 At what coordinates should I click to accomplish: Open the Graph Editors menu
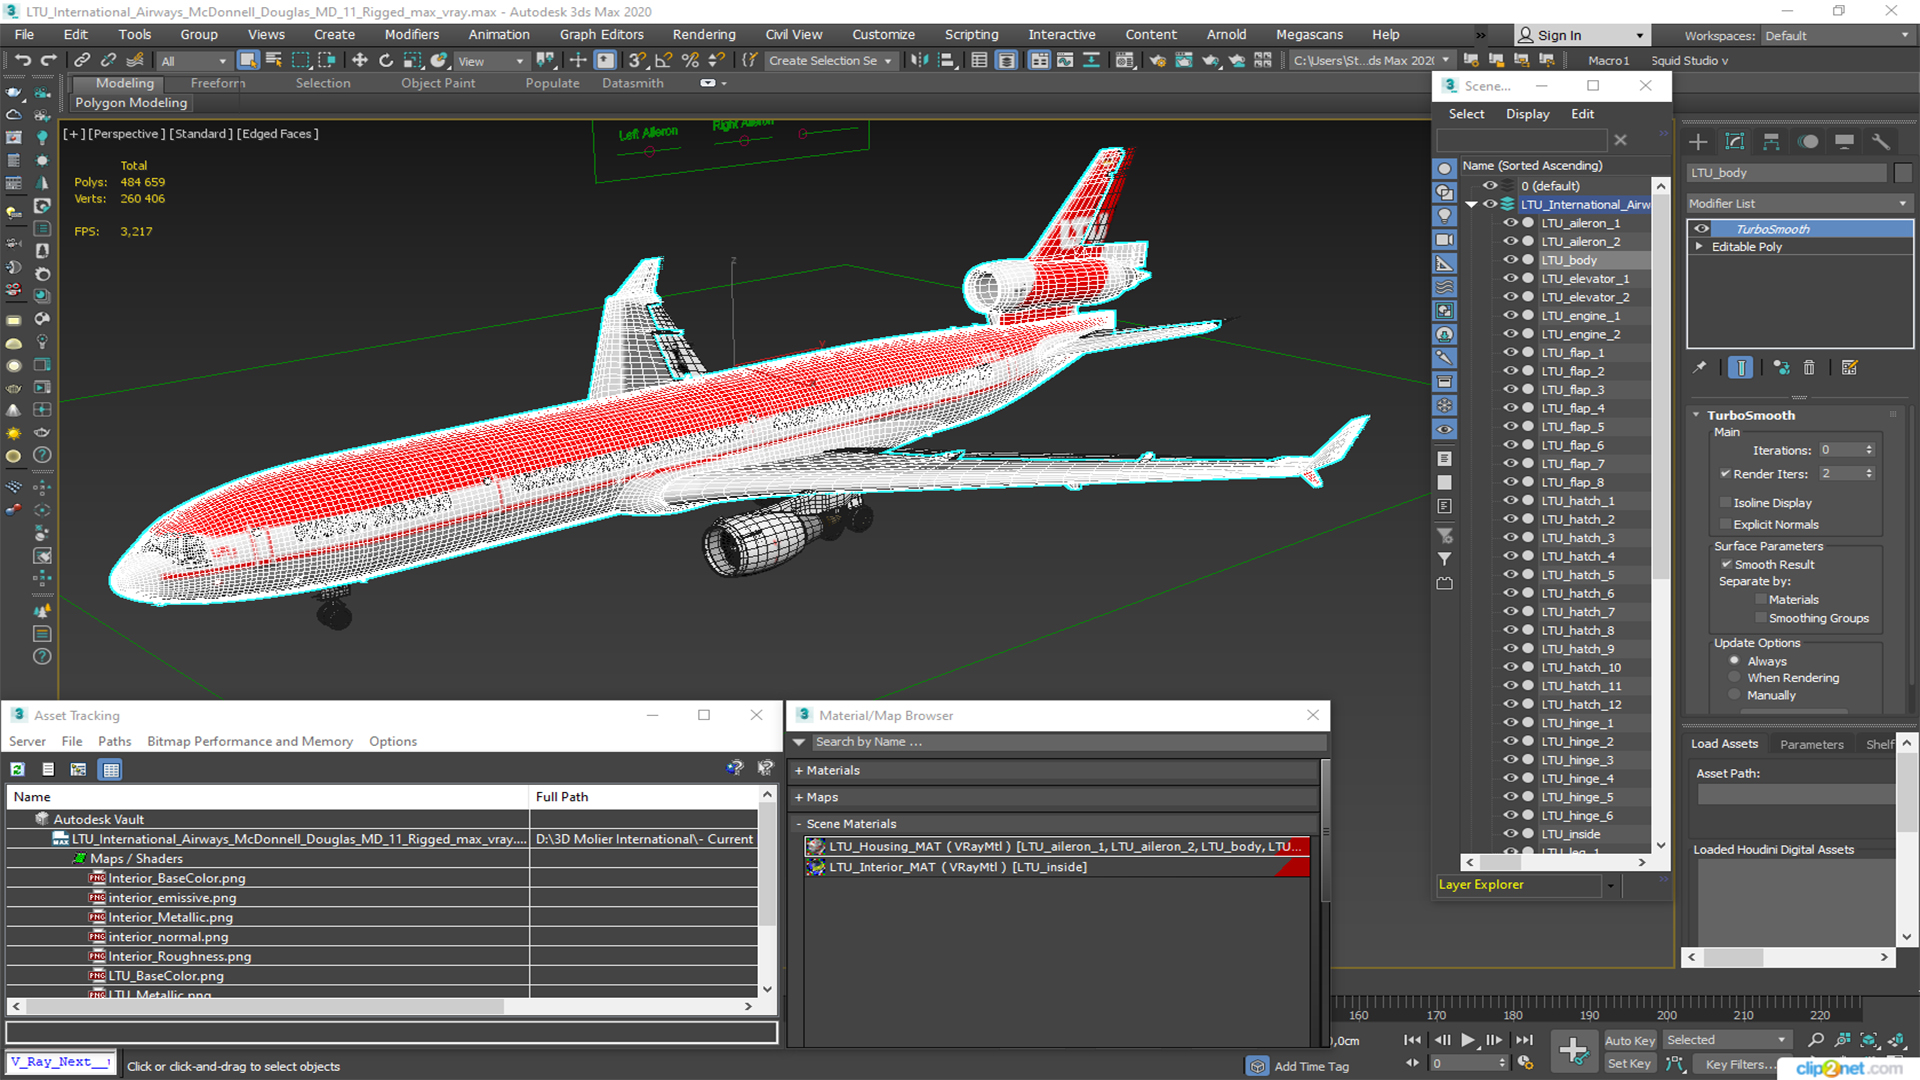coord(601,34)
